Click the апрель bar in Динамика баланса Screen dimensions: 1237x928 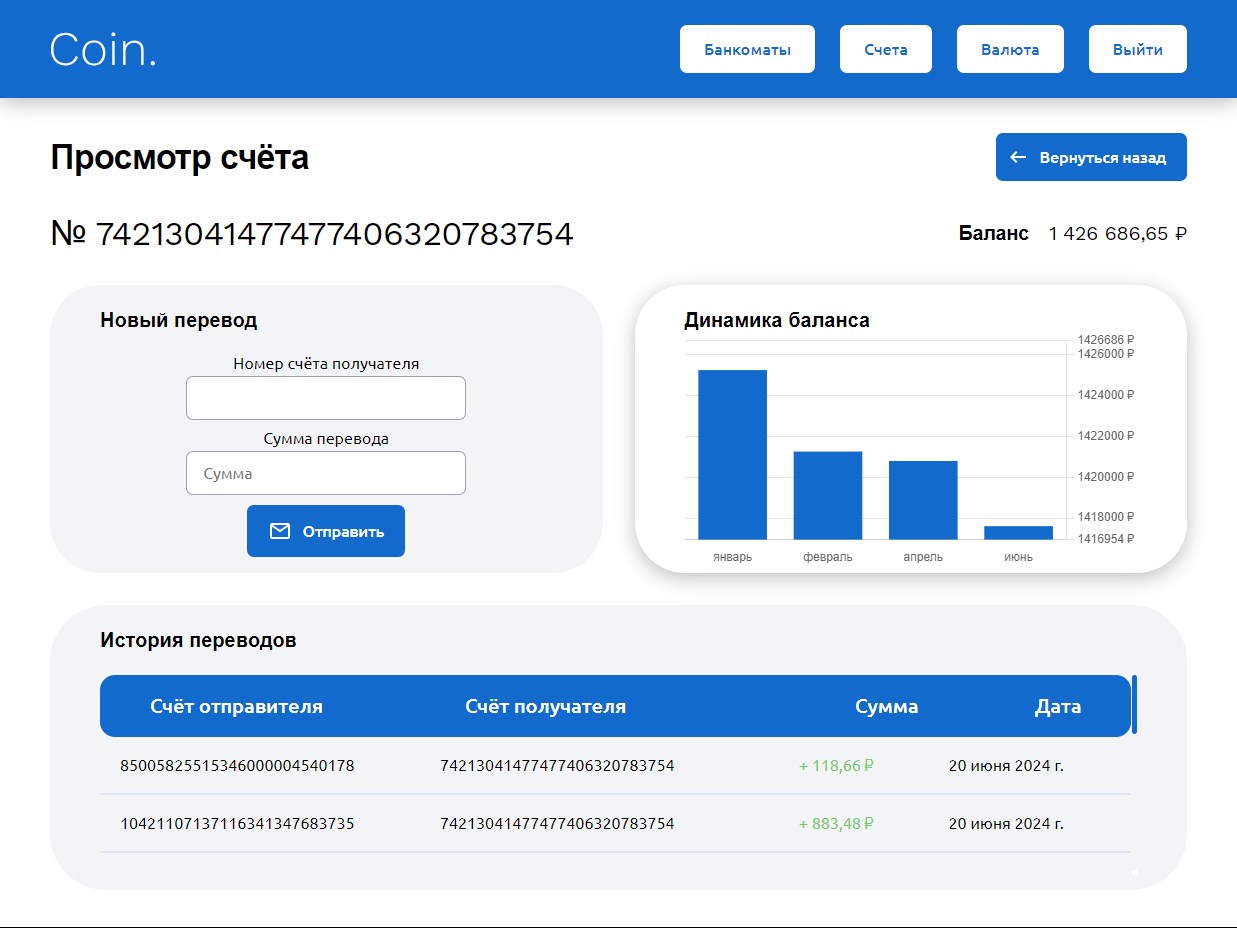[923, 500]
